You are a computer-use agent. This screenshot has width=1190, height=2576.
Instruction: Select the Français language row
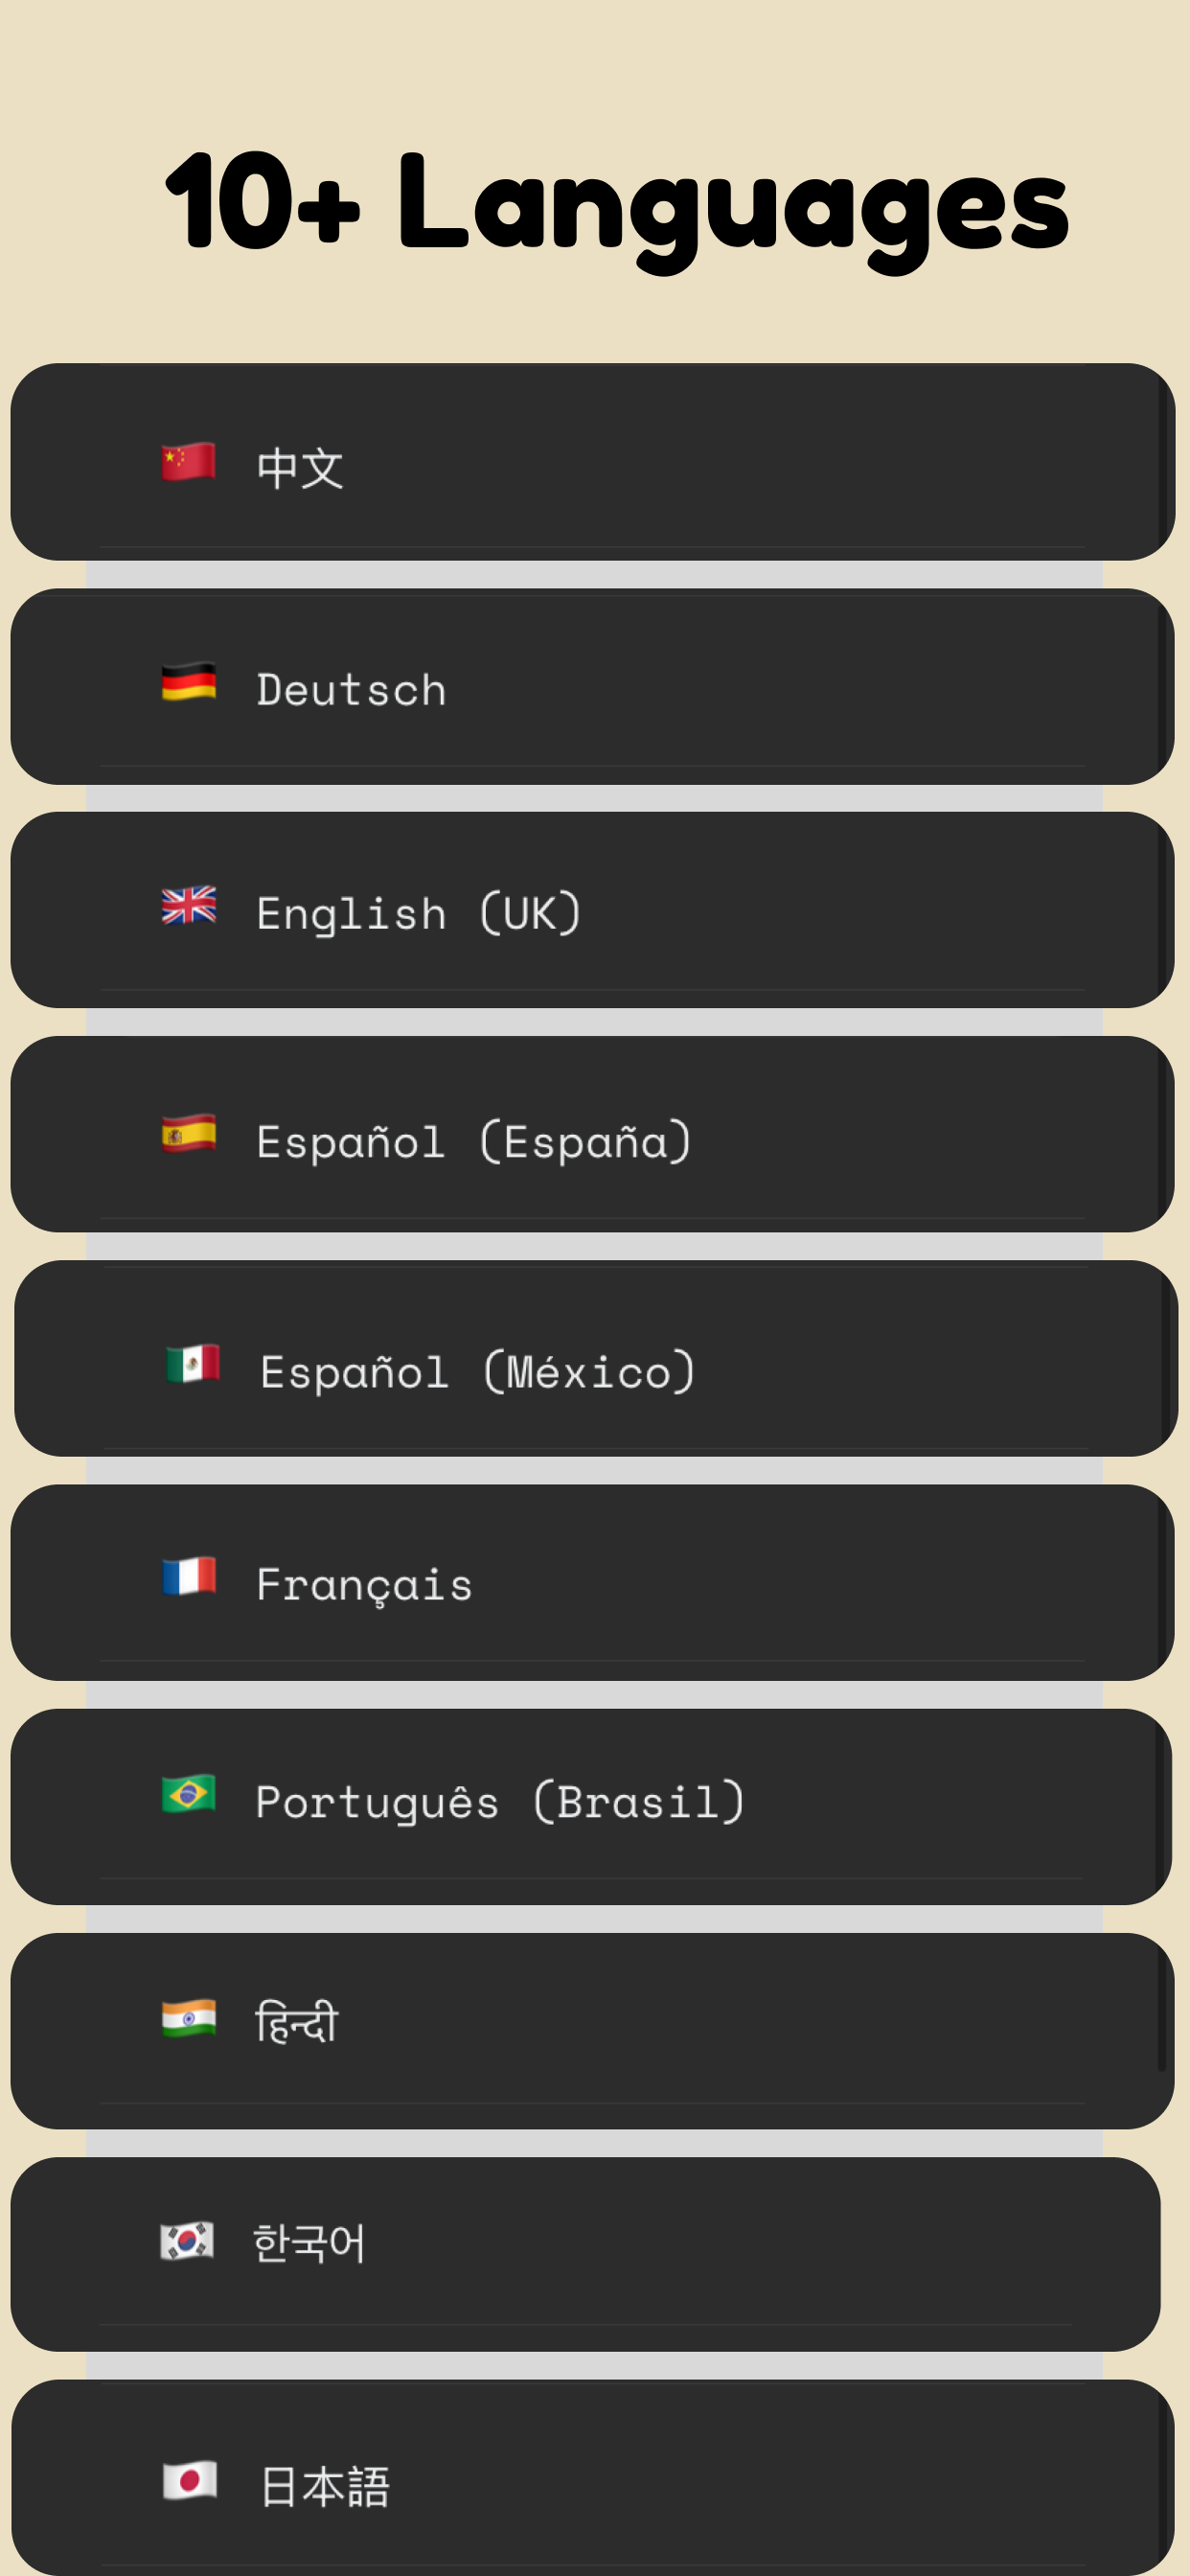coord(592,1582)
